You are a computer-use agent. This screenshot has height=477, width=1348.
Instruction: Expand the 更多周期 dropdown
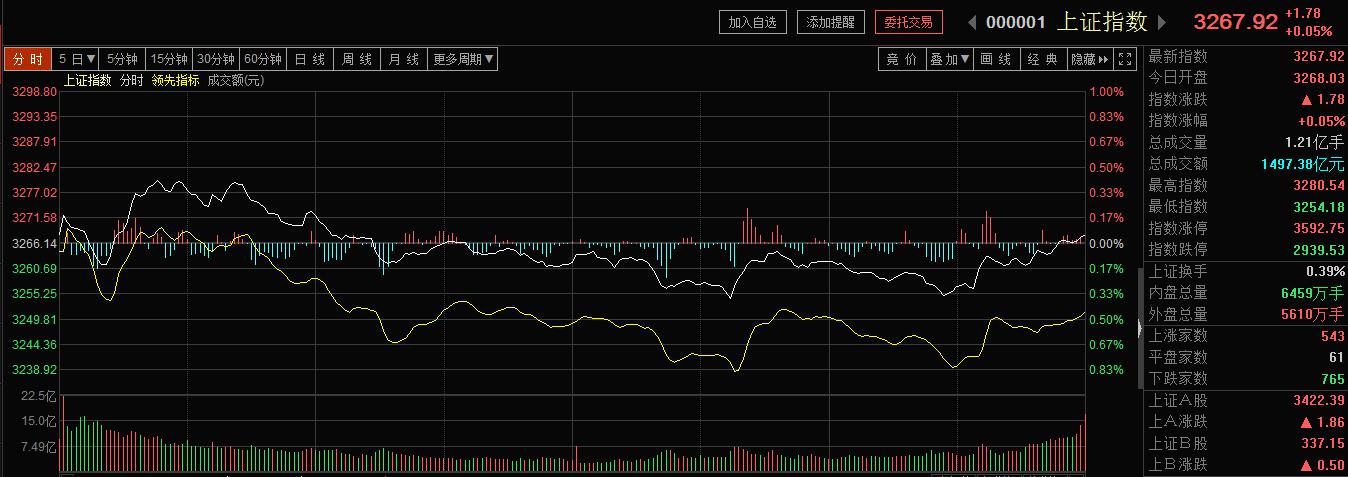pyautogui.click(x=462, y=59)
